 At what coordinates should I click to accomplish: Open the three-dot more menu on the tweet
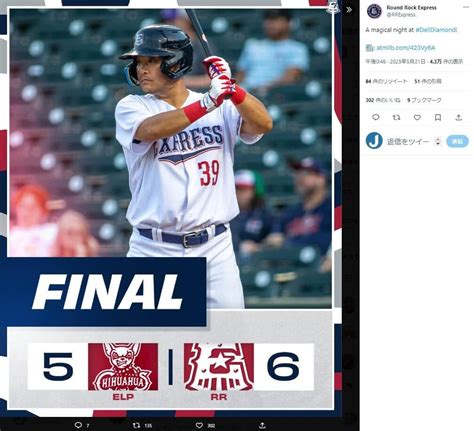tap(466, 7)
